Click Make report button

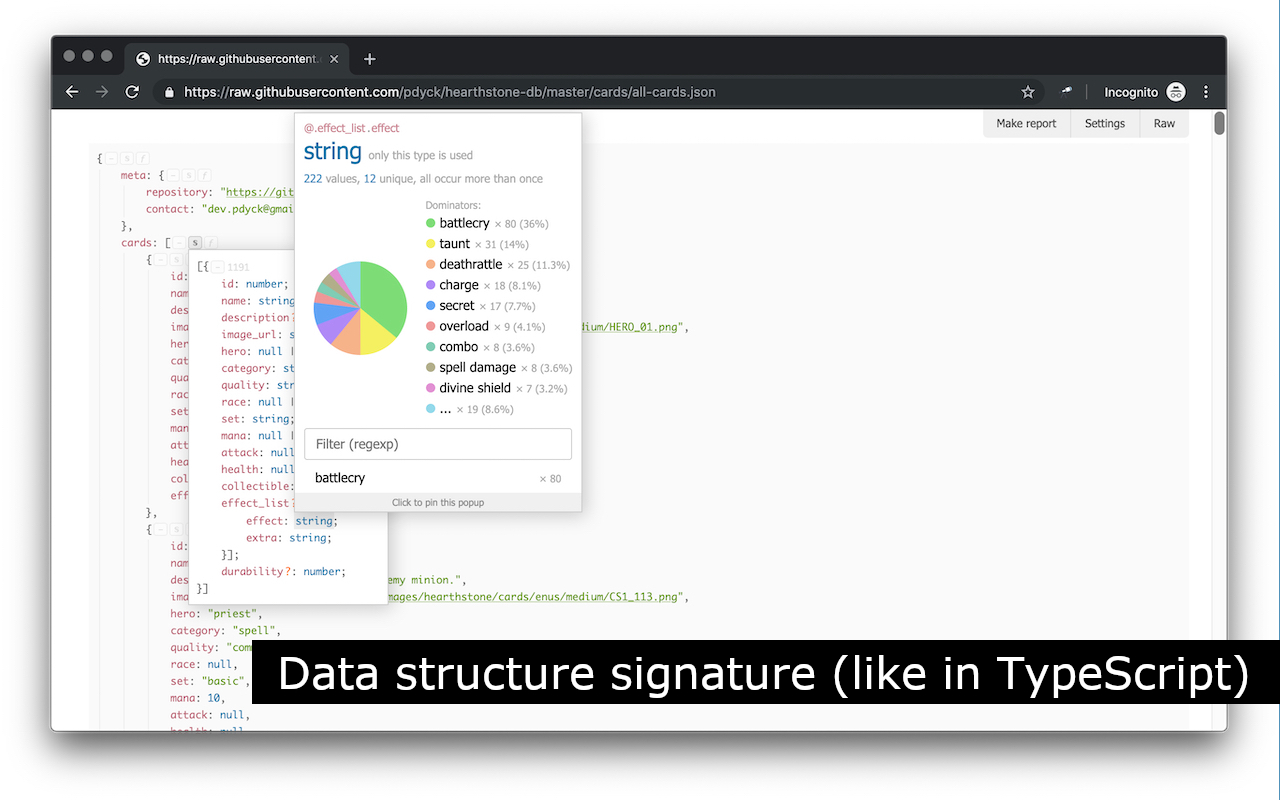point(1026,124)
